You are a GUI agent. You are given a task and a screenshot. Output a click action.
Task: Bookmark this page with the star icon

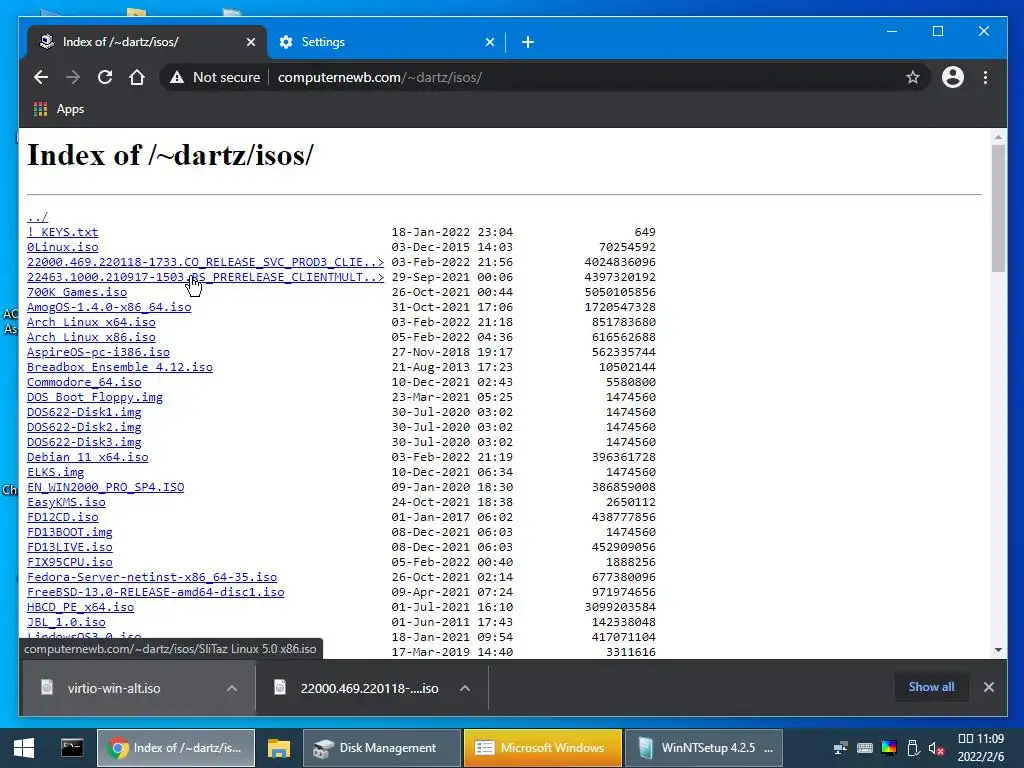913,77
